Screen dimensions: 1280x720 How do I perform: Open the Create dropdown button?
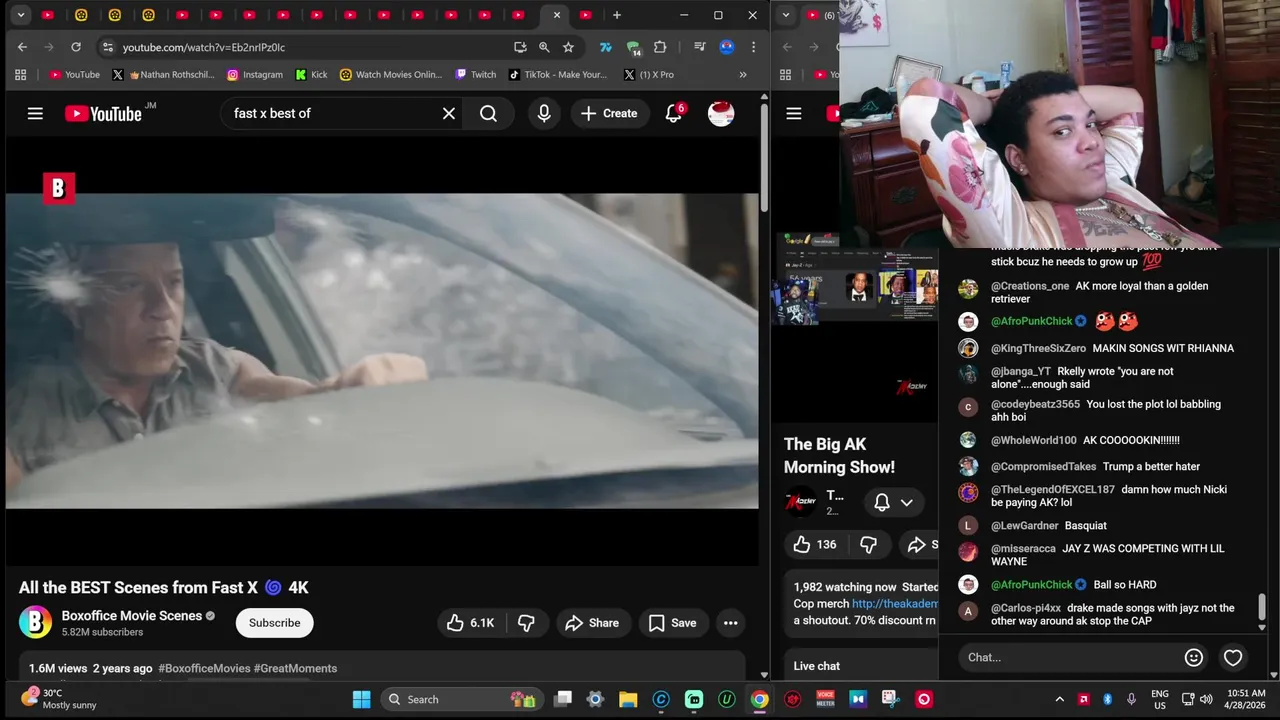click(x=609, y=113)
